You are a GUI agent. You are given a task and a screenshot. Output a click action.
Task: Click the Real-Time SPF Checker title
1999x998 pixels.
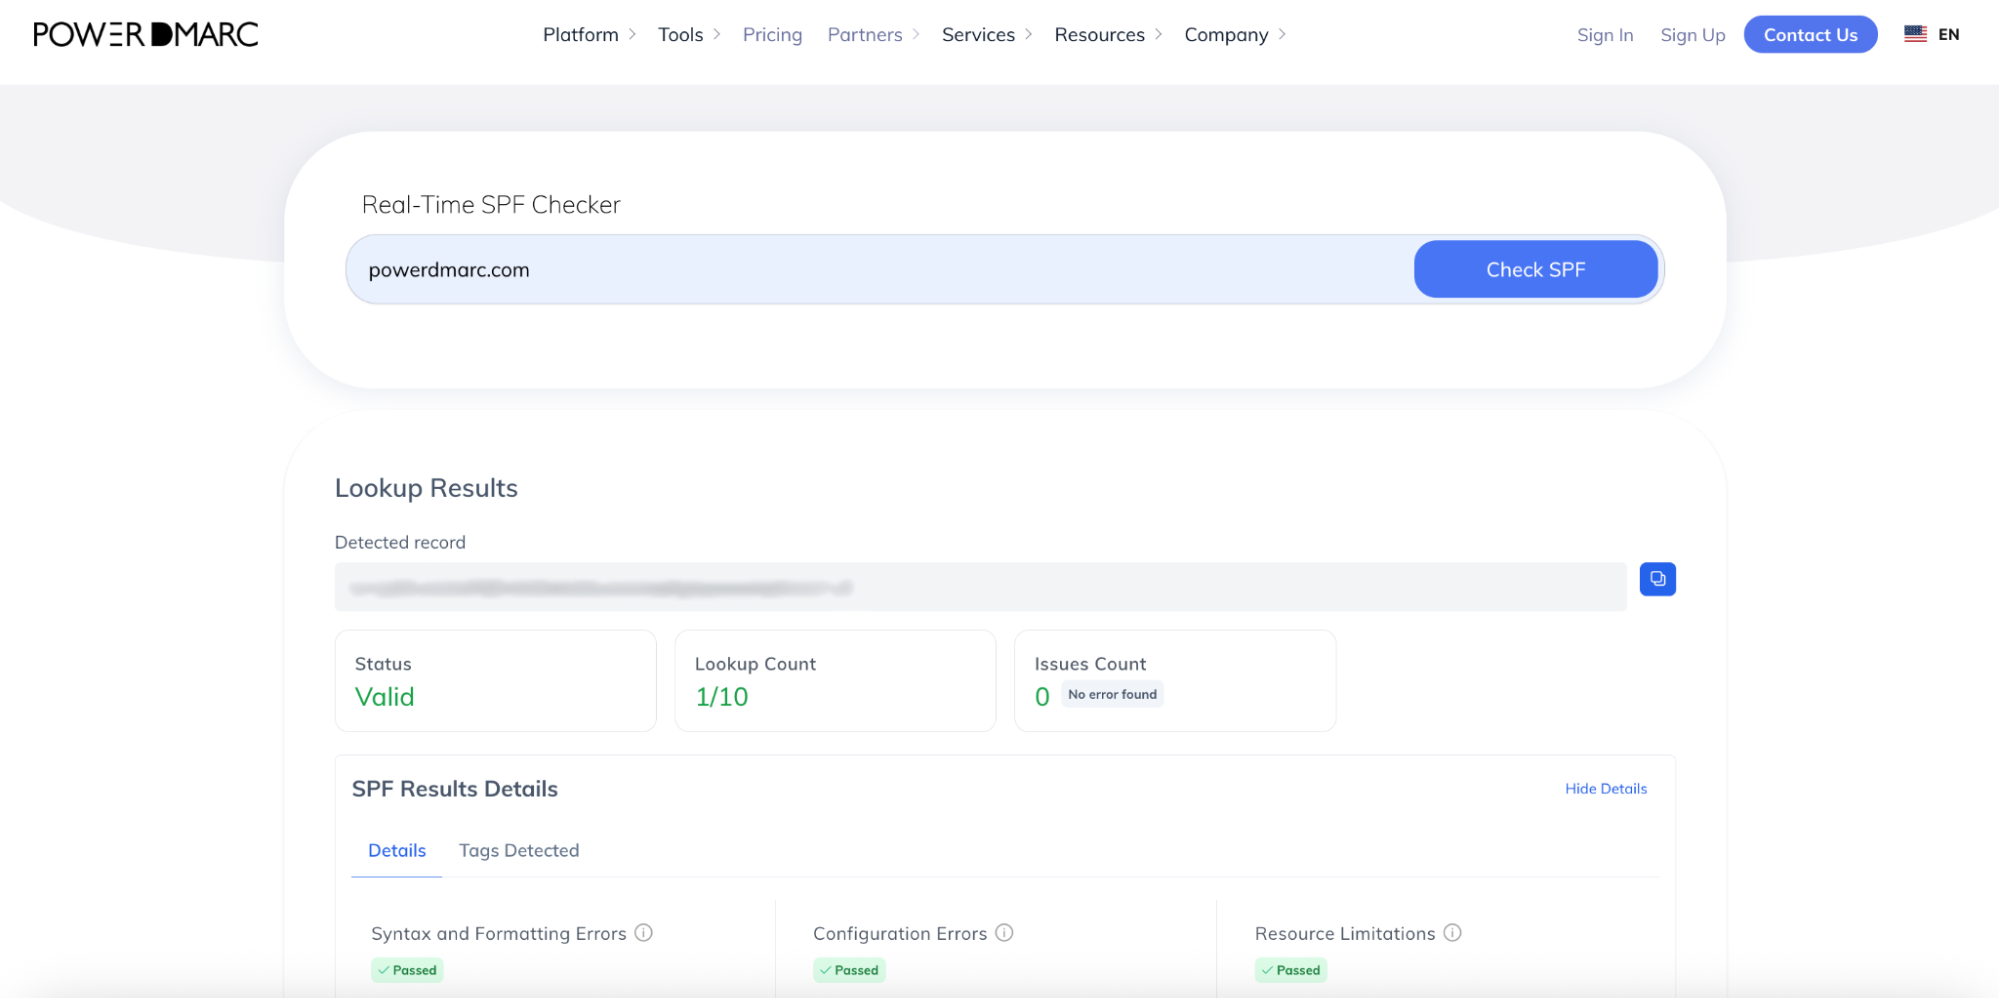pos(491,205)
